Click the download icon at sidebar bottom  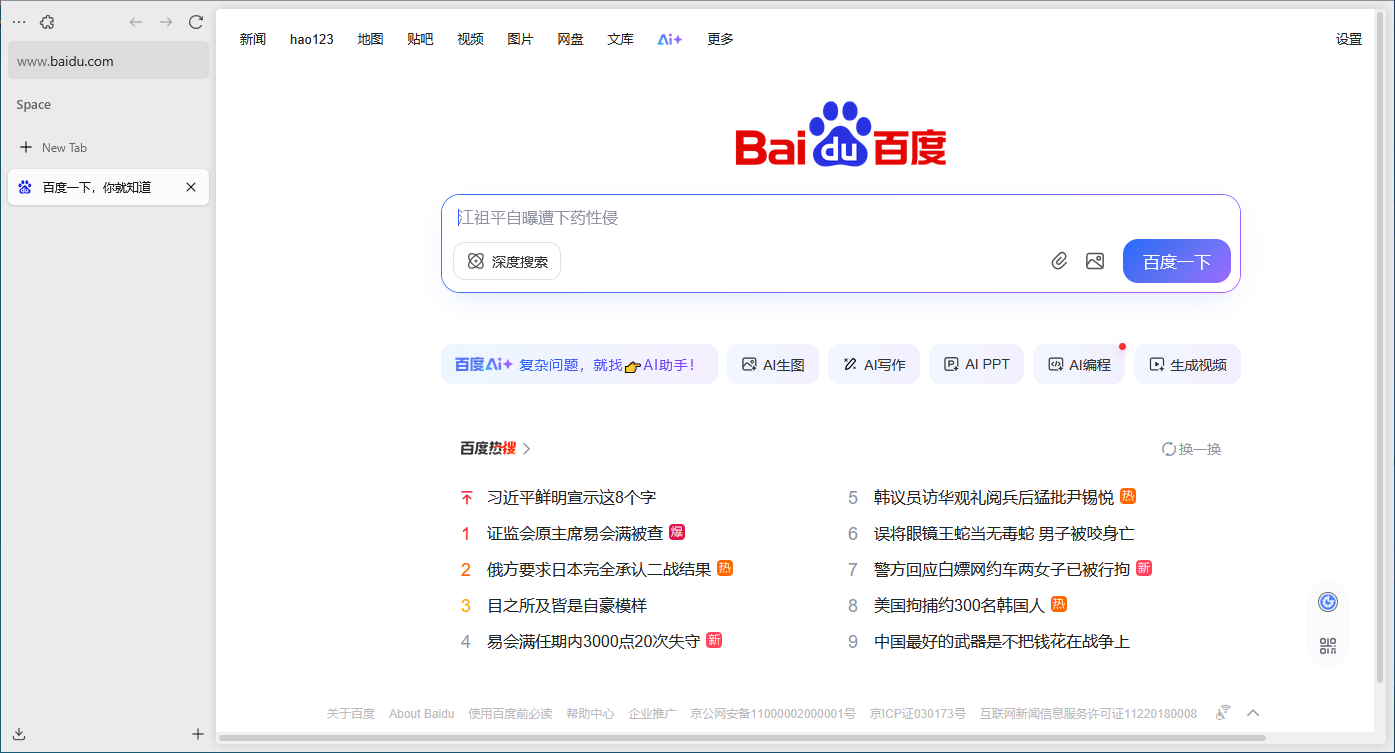coord(17,733)
